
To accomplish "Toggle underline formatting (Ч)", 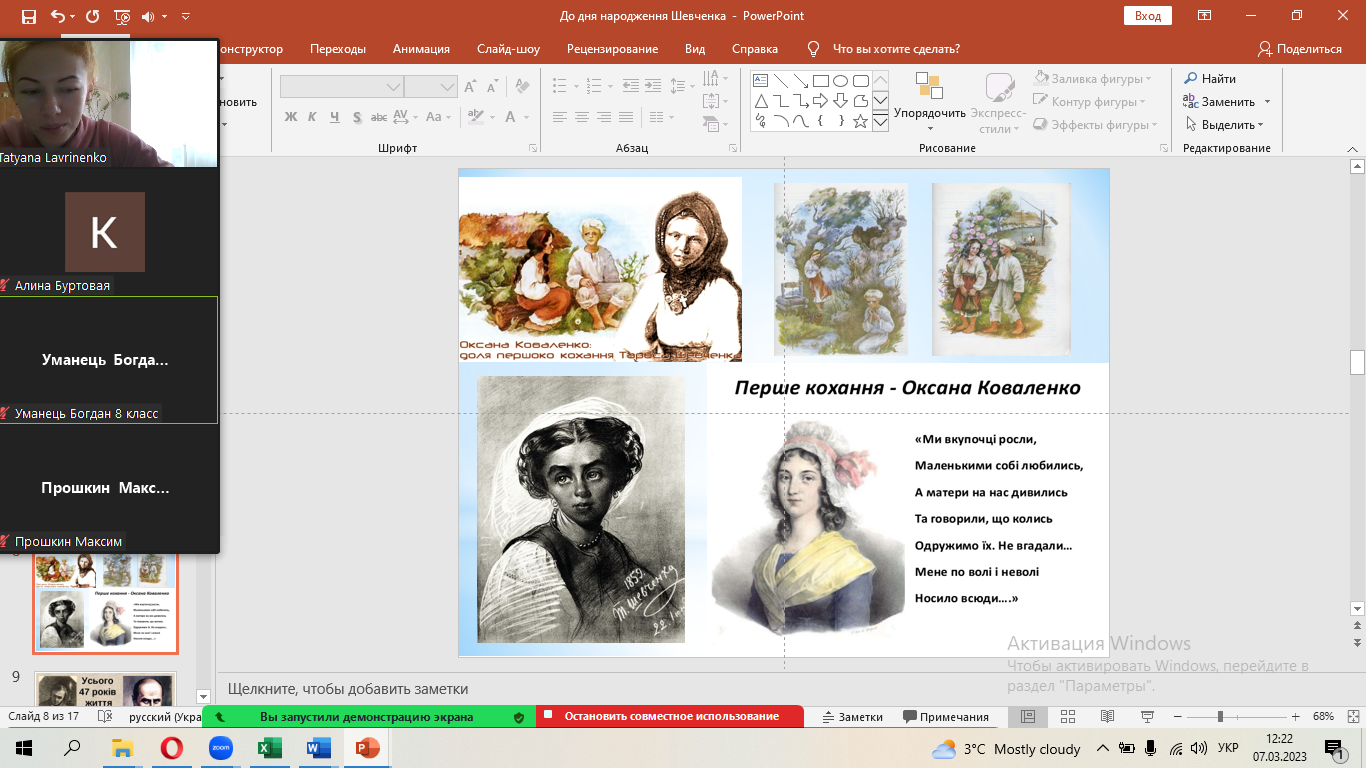I will coord(334,117).
